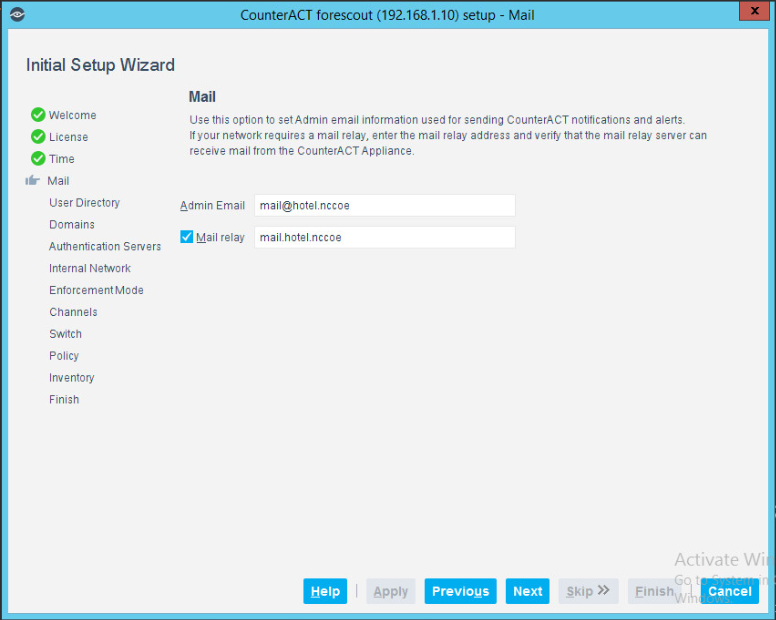Select the Policy step in sidebar

point(64,356)
